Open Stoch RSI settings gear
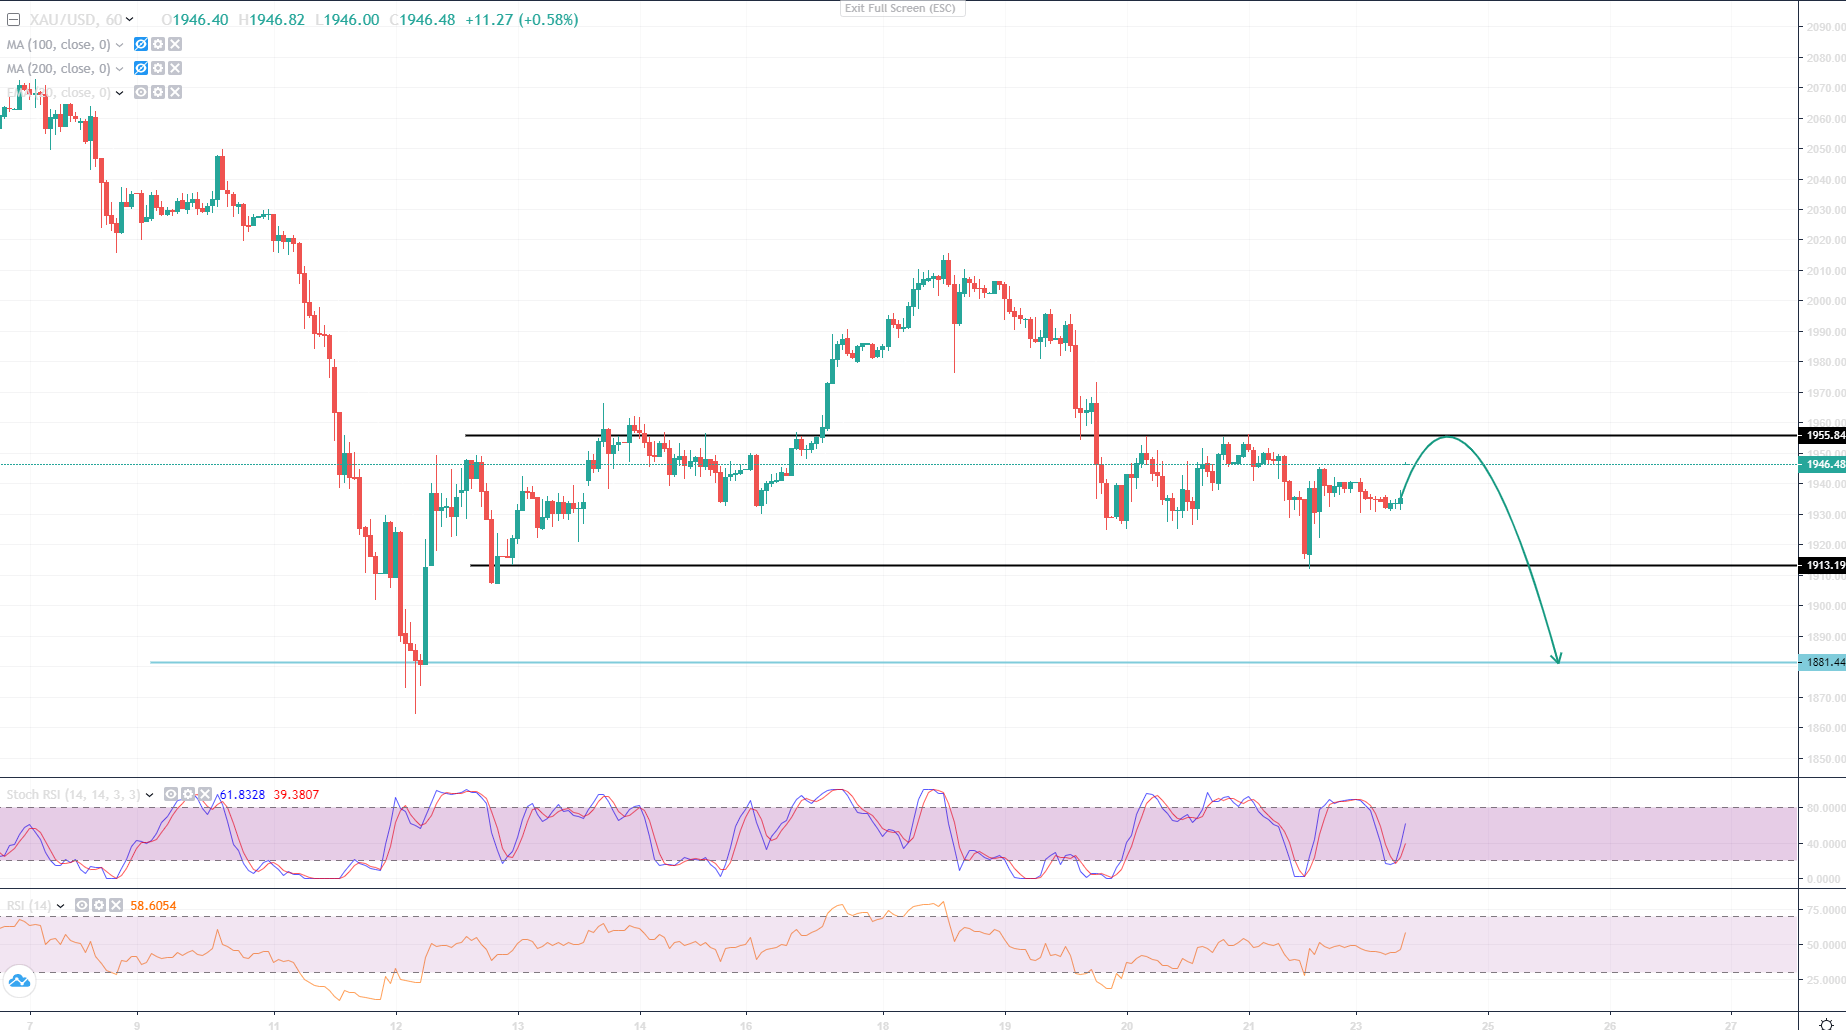The height and width of the screenshot is (1030, 1846). pyautogui.click(x=188, y=794)
